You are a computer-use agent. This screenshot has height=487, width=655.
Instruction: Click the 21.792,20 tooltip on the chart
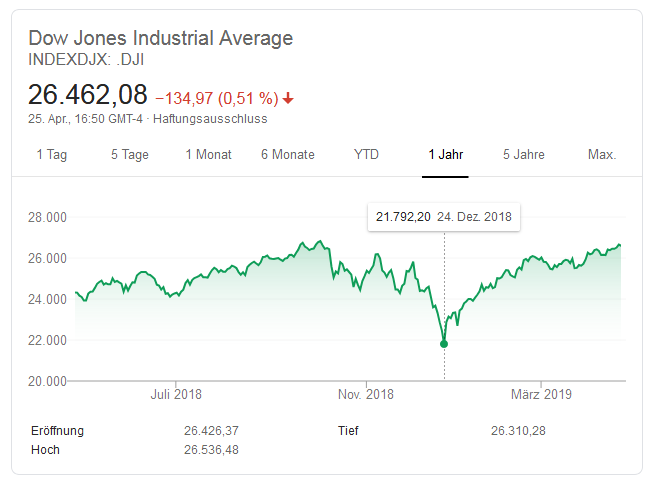coord(444,217)
